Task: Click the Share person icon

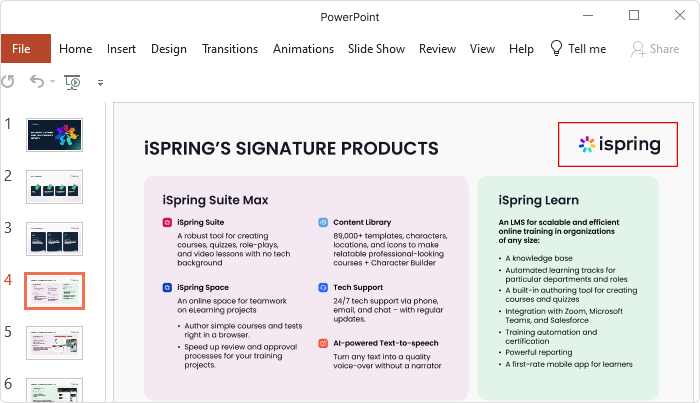Action: coord(638,49)
